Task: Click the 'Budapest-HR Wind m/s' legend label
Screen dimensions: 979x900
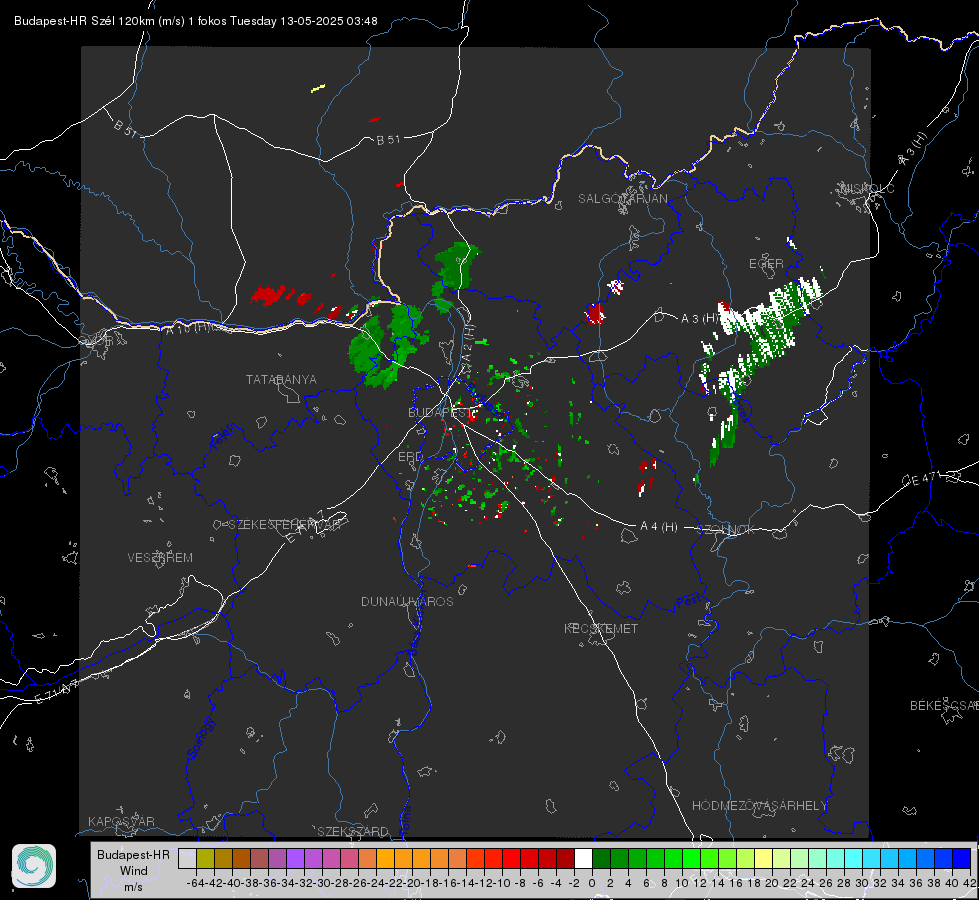Action: 134,870
